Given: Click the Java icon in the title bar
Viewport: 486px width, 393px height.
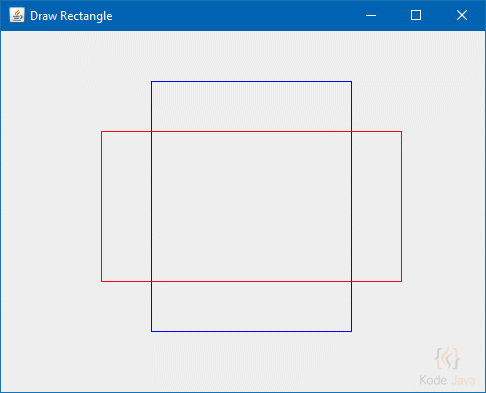Looking at the screenshot, I should click(x=17, y=15).
